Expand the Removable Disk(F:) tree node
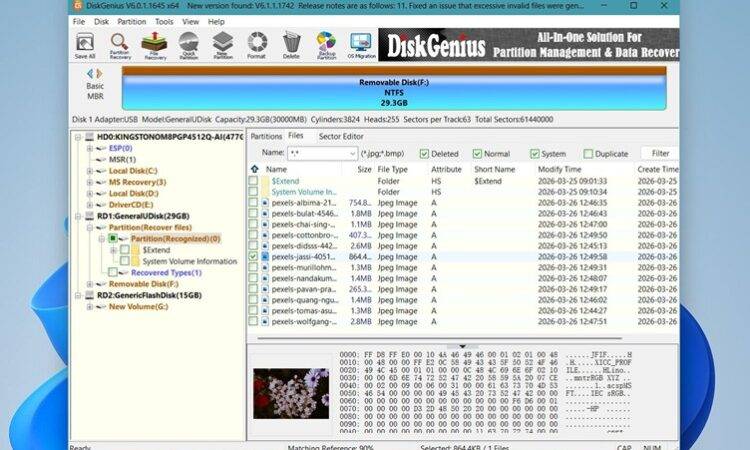Viewport: 750px width, 450px height. click(x=89, y=284)
